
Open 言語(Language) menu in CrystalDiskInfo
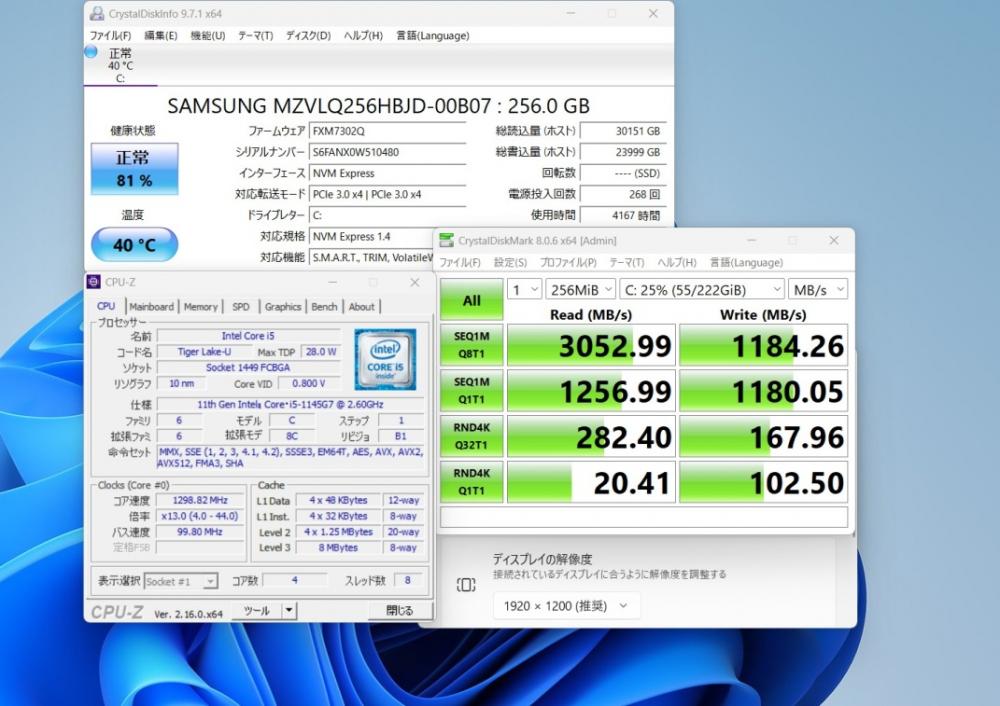tap(432, 36)
